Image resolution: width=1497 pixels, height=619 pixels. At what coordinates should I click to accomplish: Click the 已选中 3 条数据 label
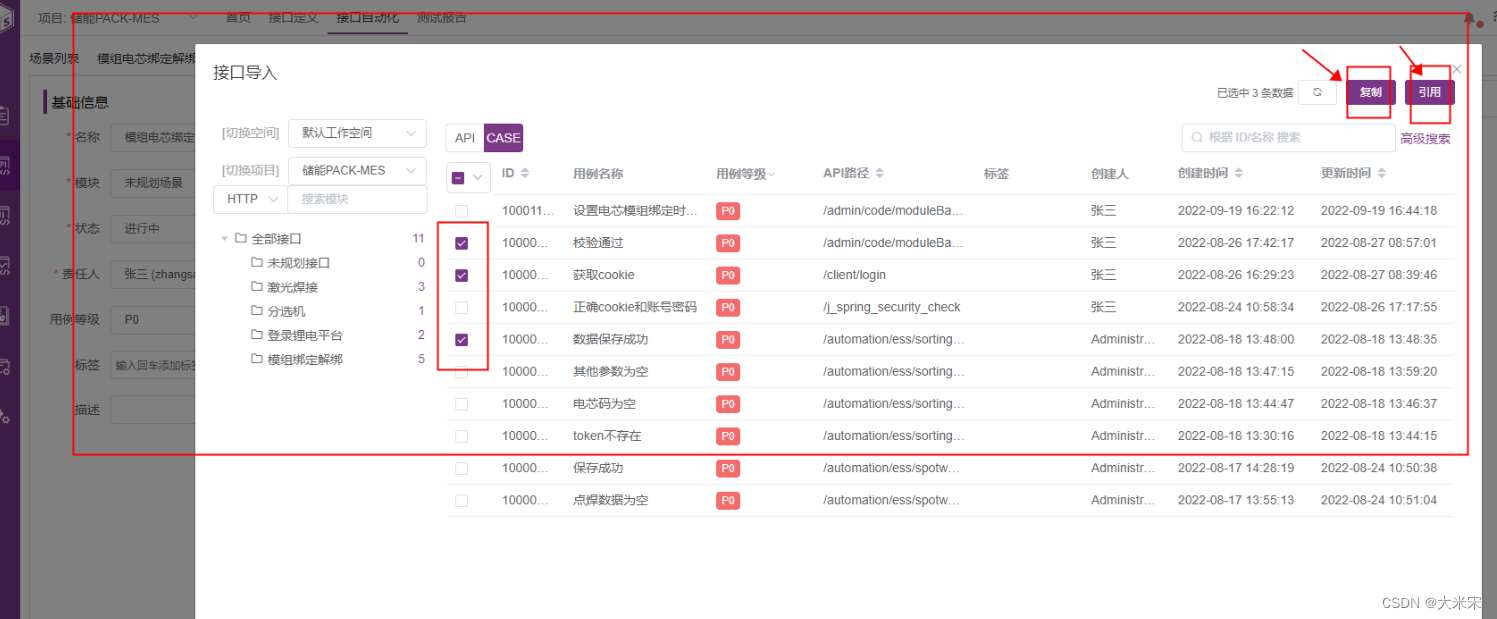click(1254, 93)
